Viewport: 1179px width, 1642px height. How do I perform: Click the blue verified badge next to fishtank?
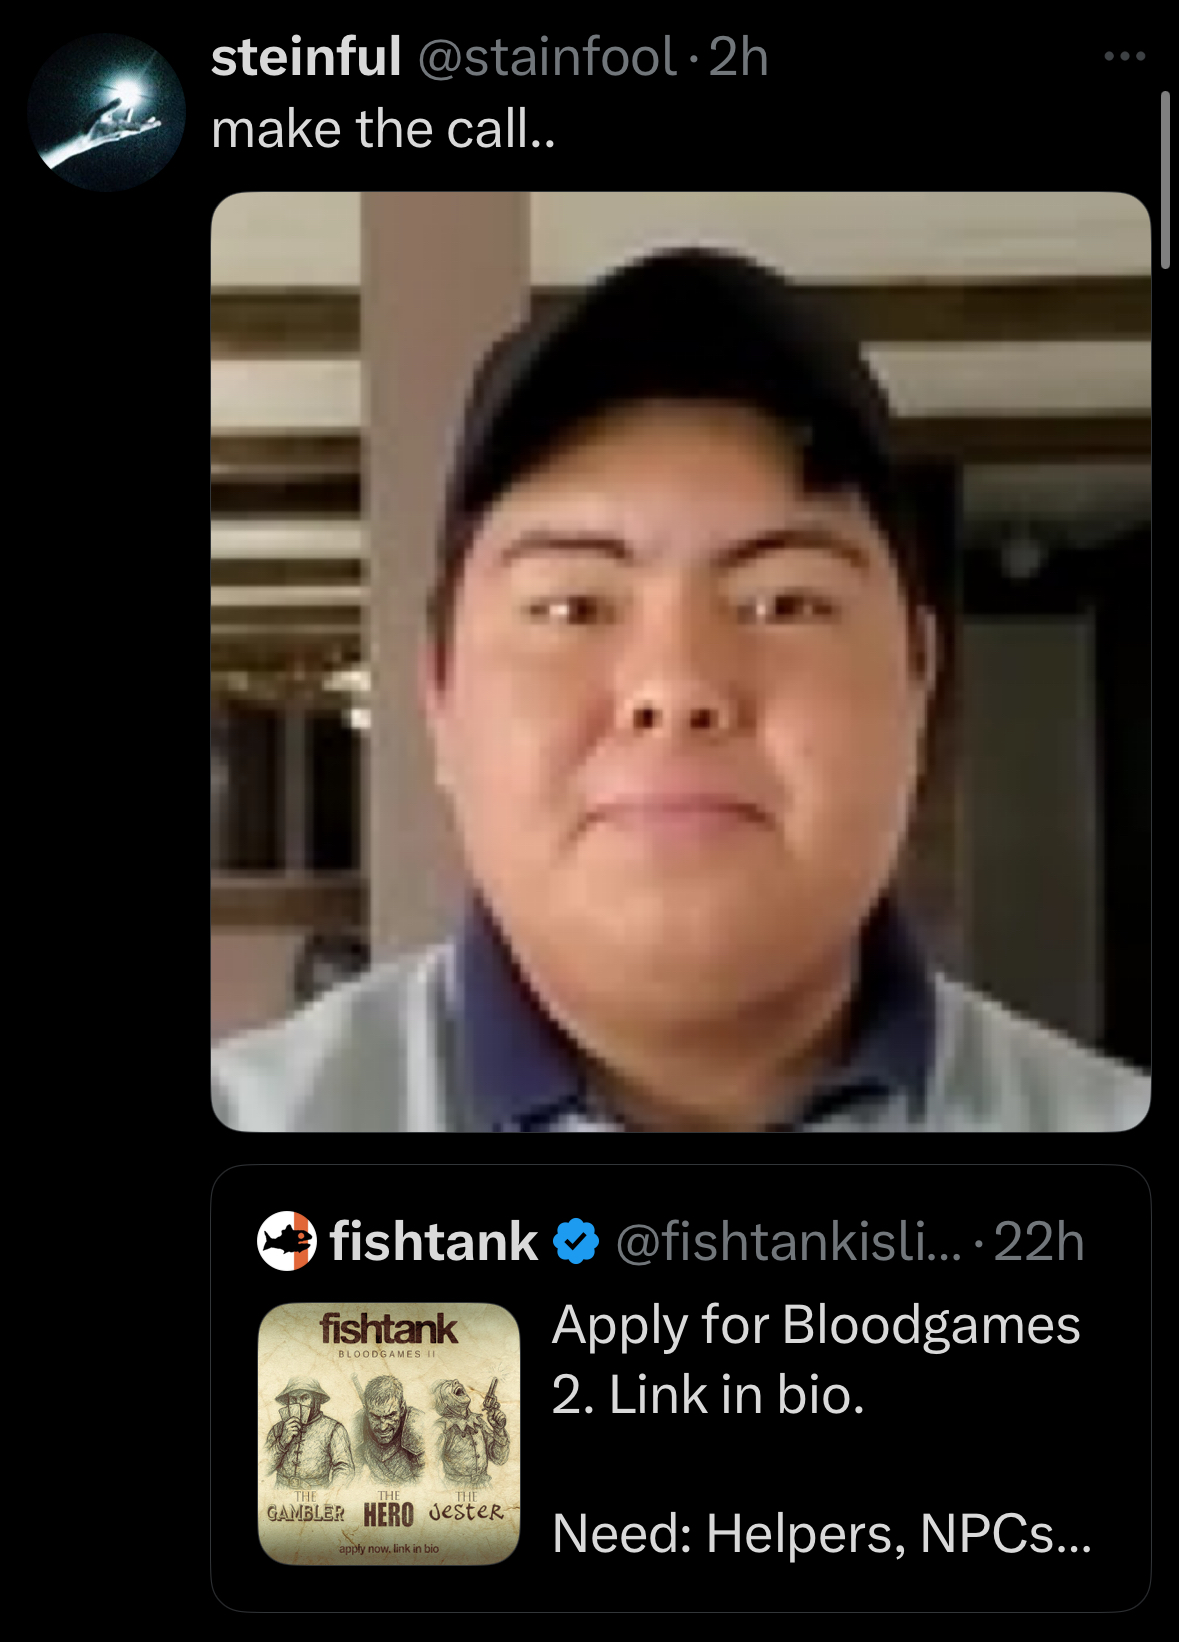577,1242
